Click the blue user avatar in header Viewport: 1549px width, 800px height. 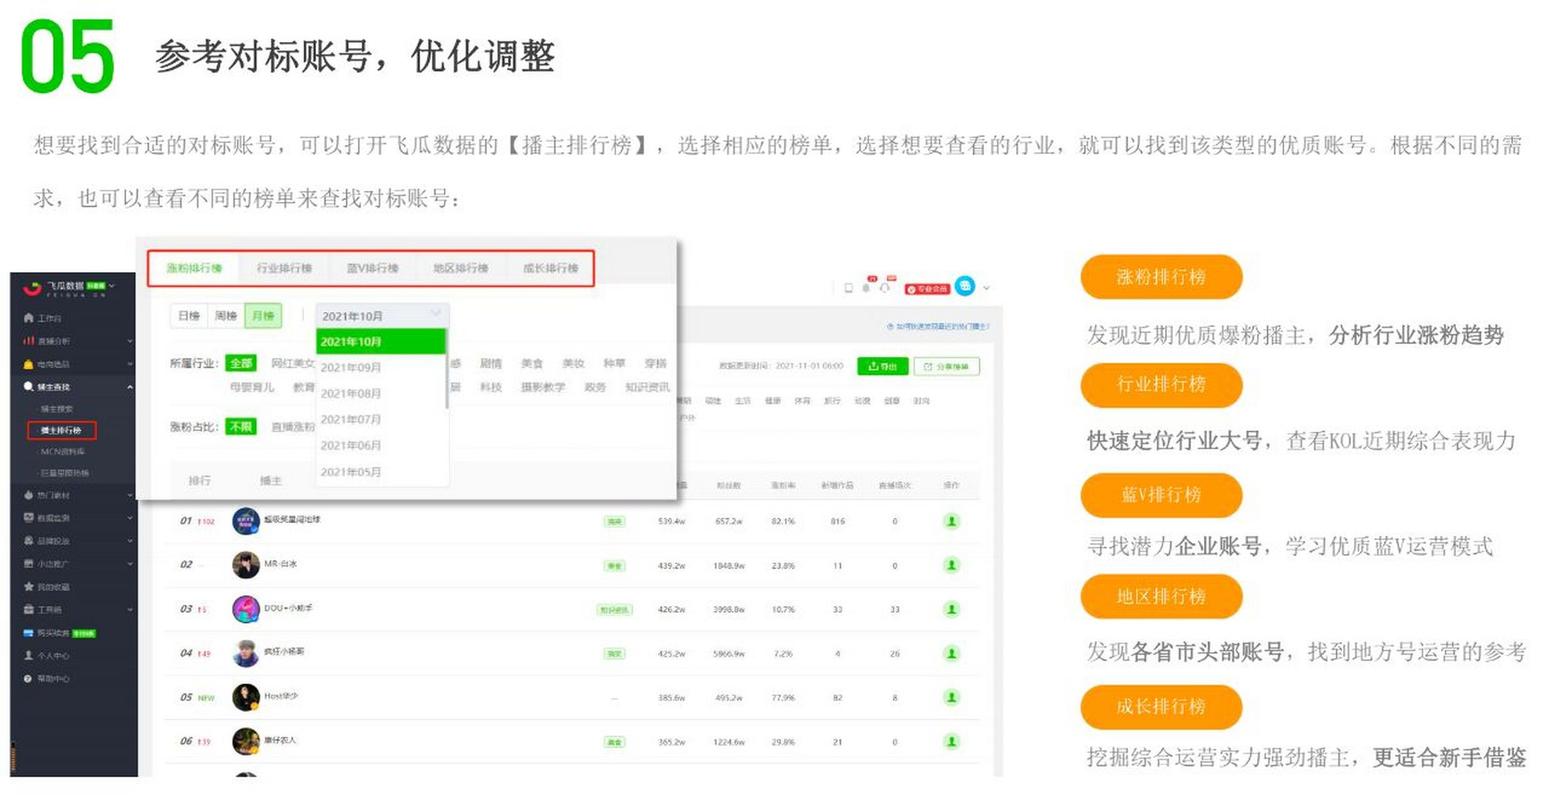[965, 287]
